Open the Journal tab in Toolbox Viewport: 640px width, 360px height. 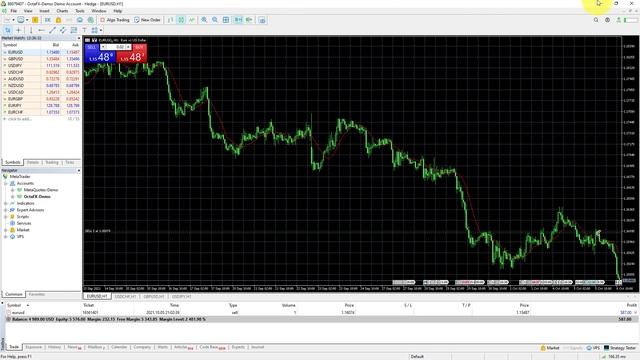point(258,347)
